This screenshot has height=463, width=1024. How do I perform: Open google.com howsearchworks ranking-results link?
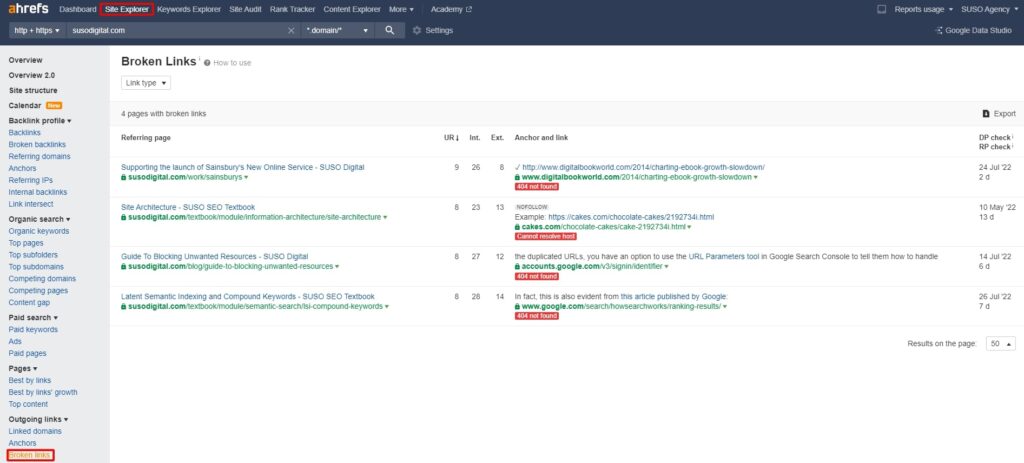[621, 306]
